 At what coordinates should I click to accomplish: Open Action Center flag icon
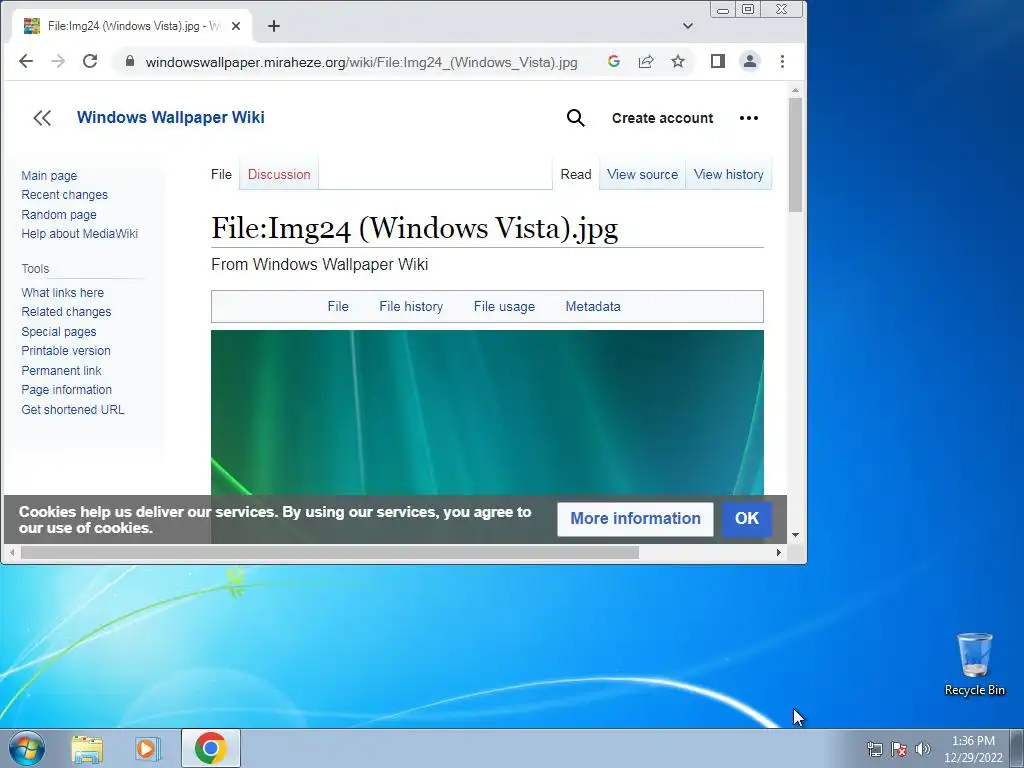click(x=899, y=749)
